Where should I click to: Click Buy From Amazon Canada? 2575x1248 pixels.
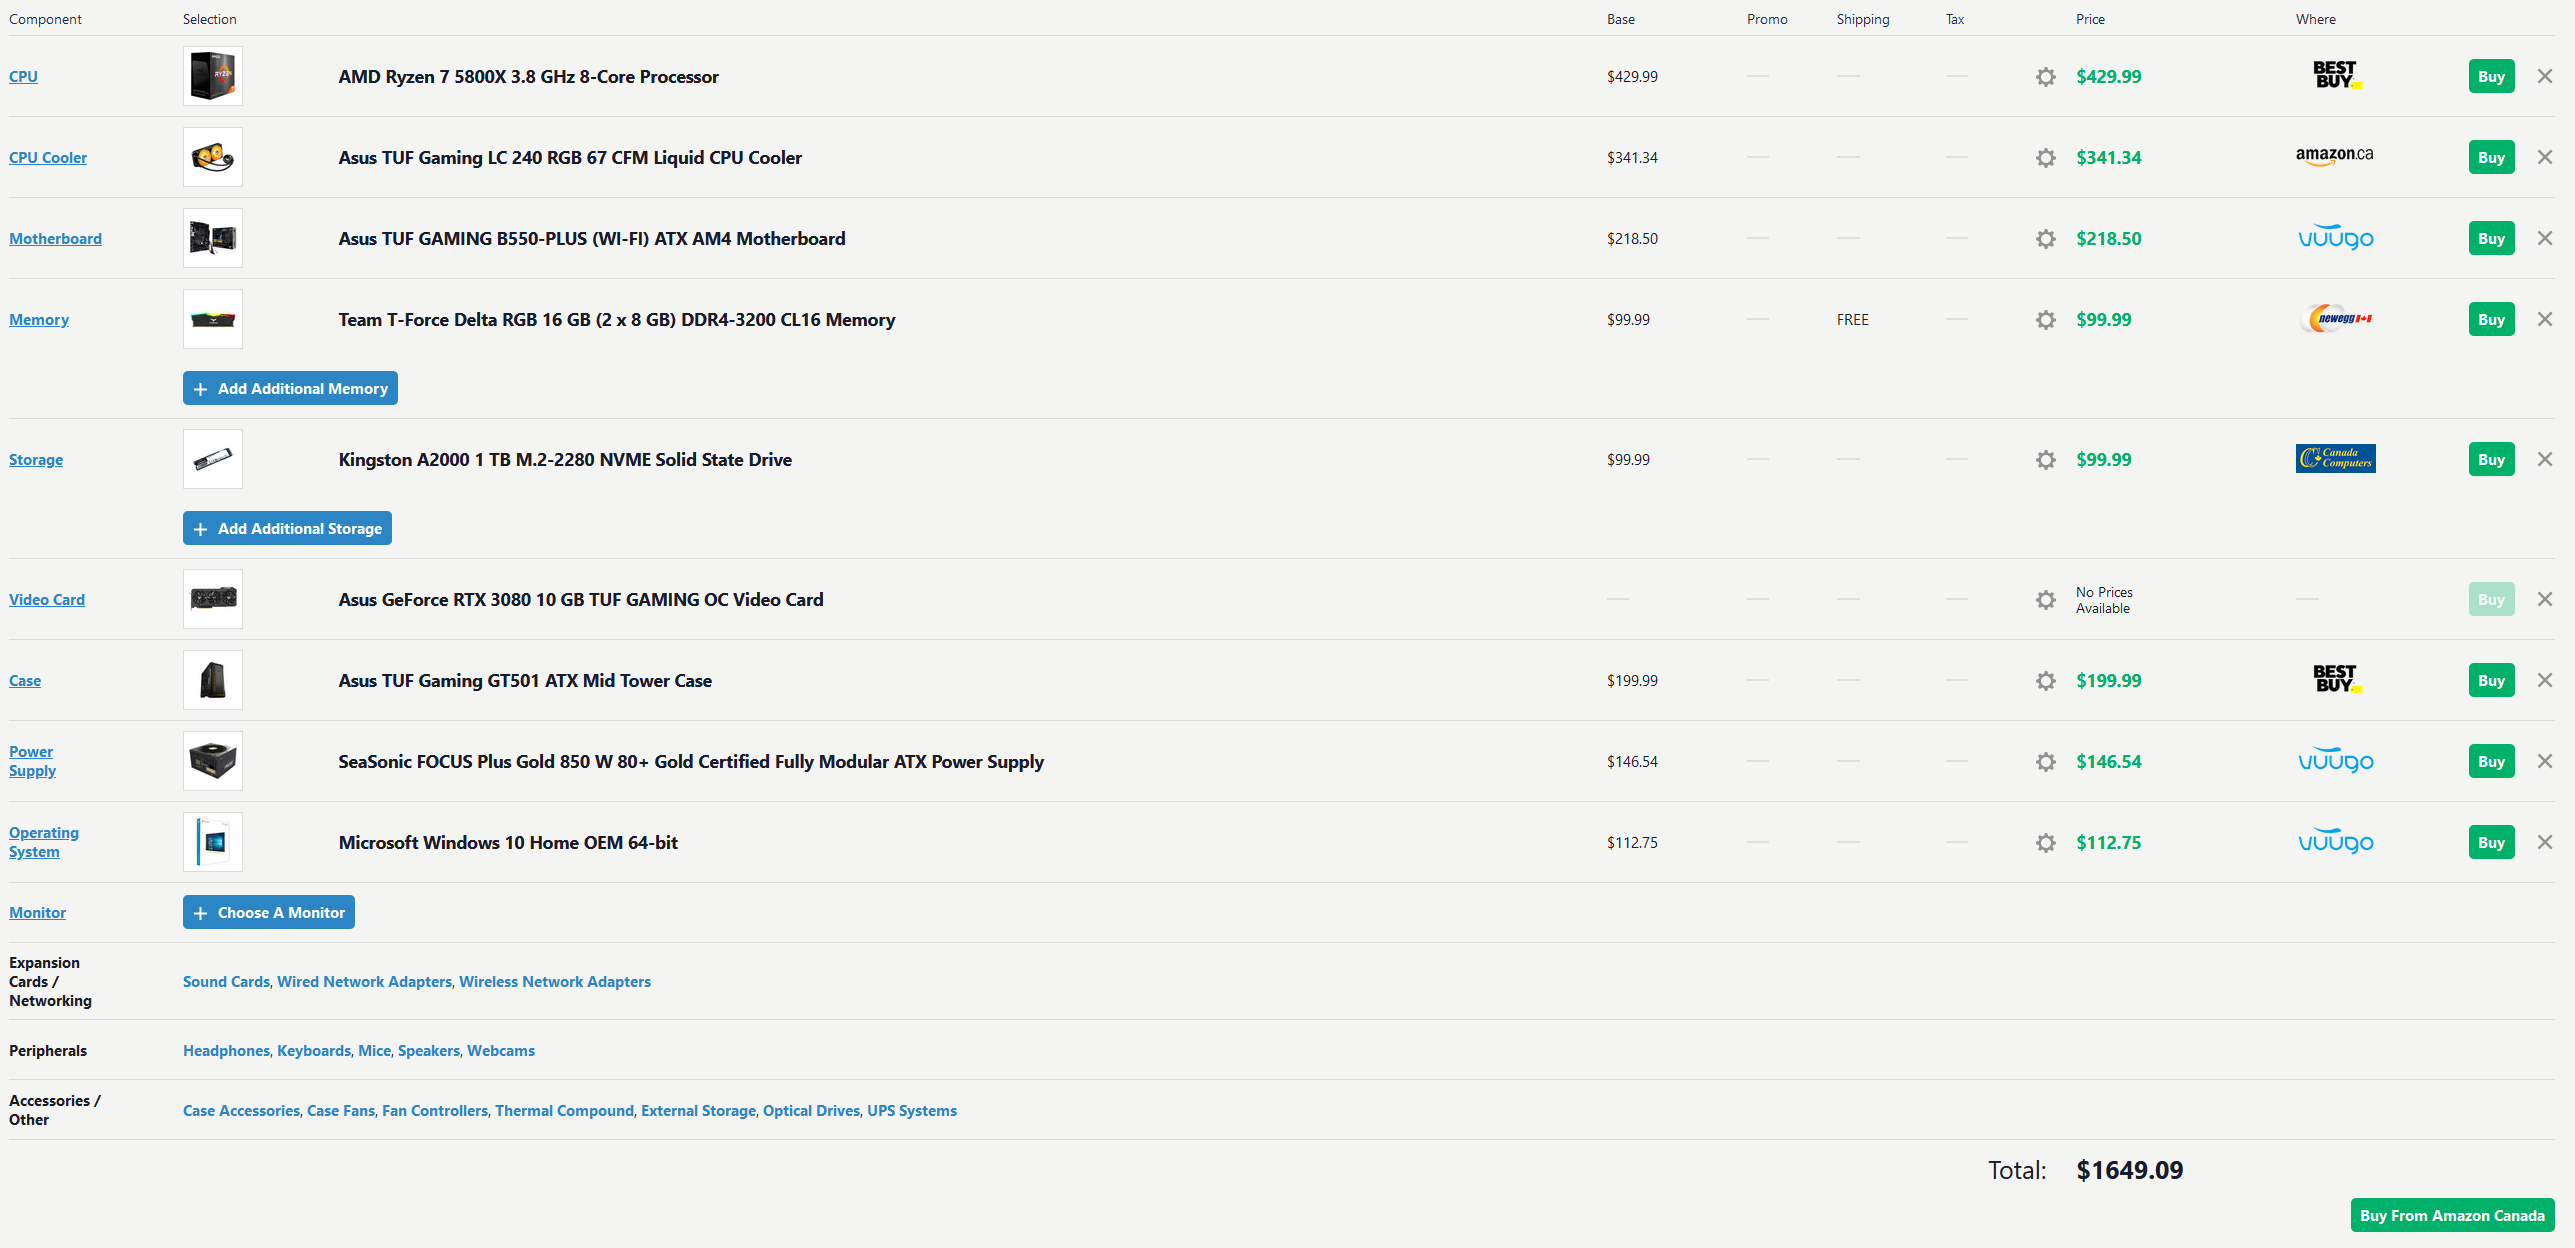click(2451, 1216)
